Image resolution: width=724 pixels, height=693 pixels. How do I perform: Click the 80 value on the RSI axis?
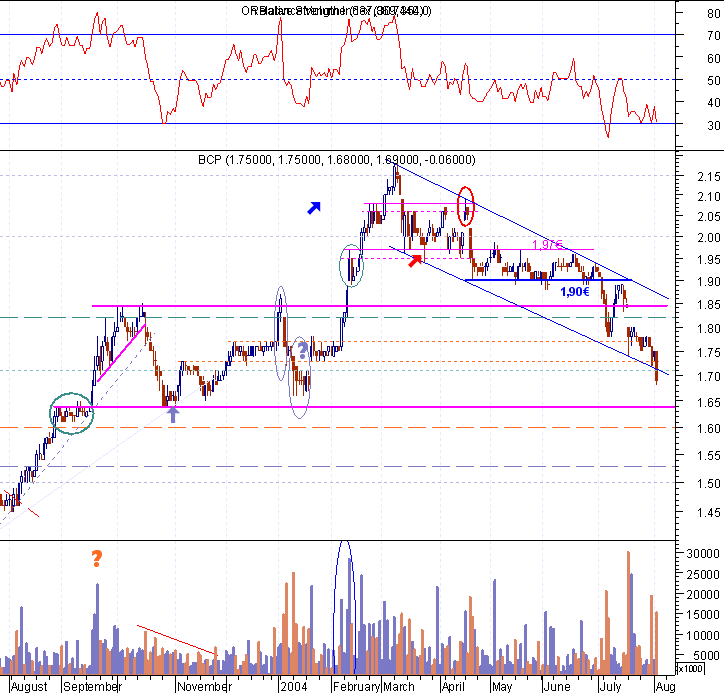tap(713, 13)
